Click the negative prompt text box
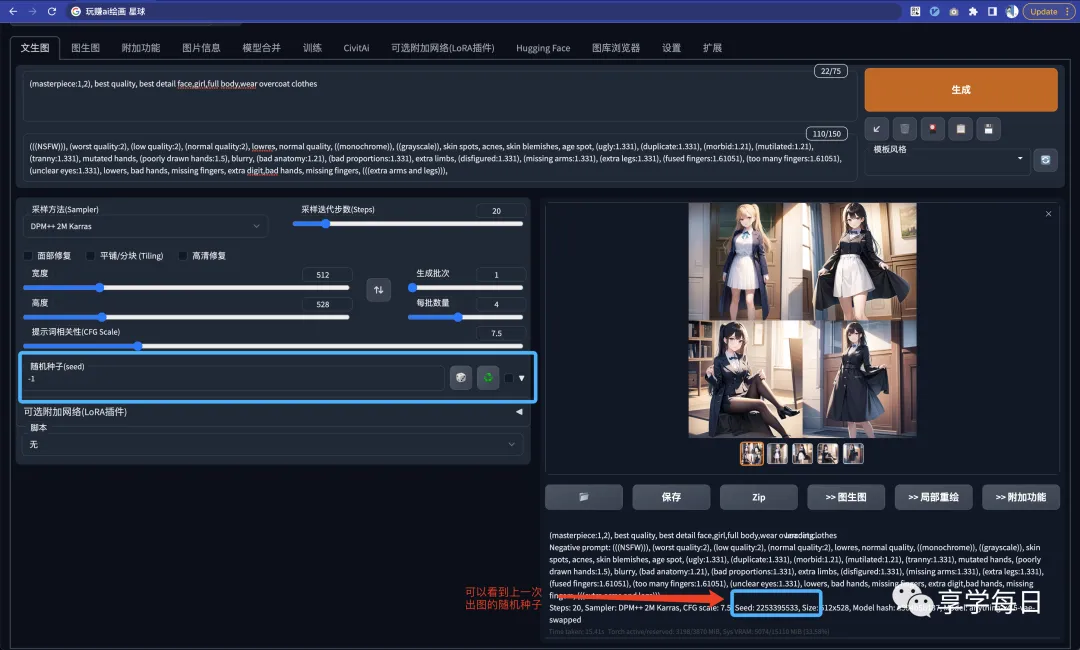Image resolution: width=1080 pixels, height=650 pixels. coord(439,158)
